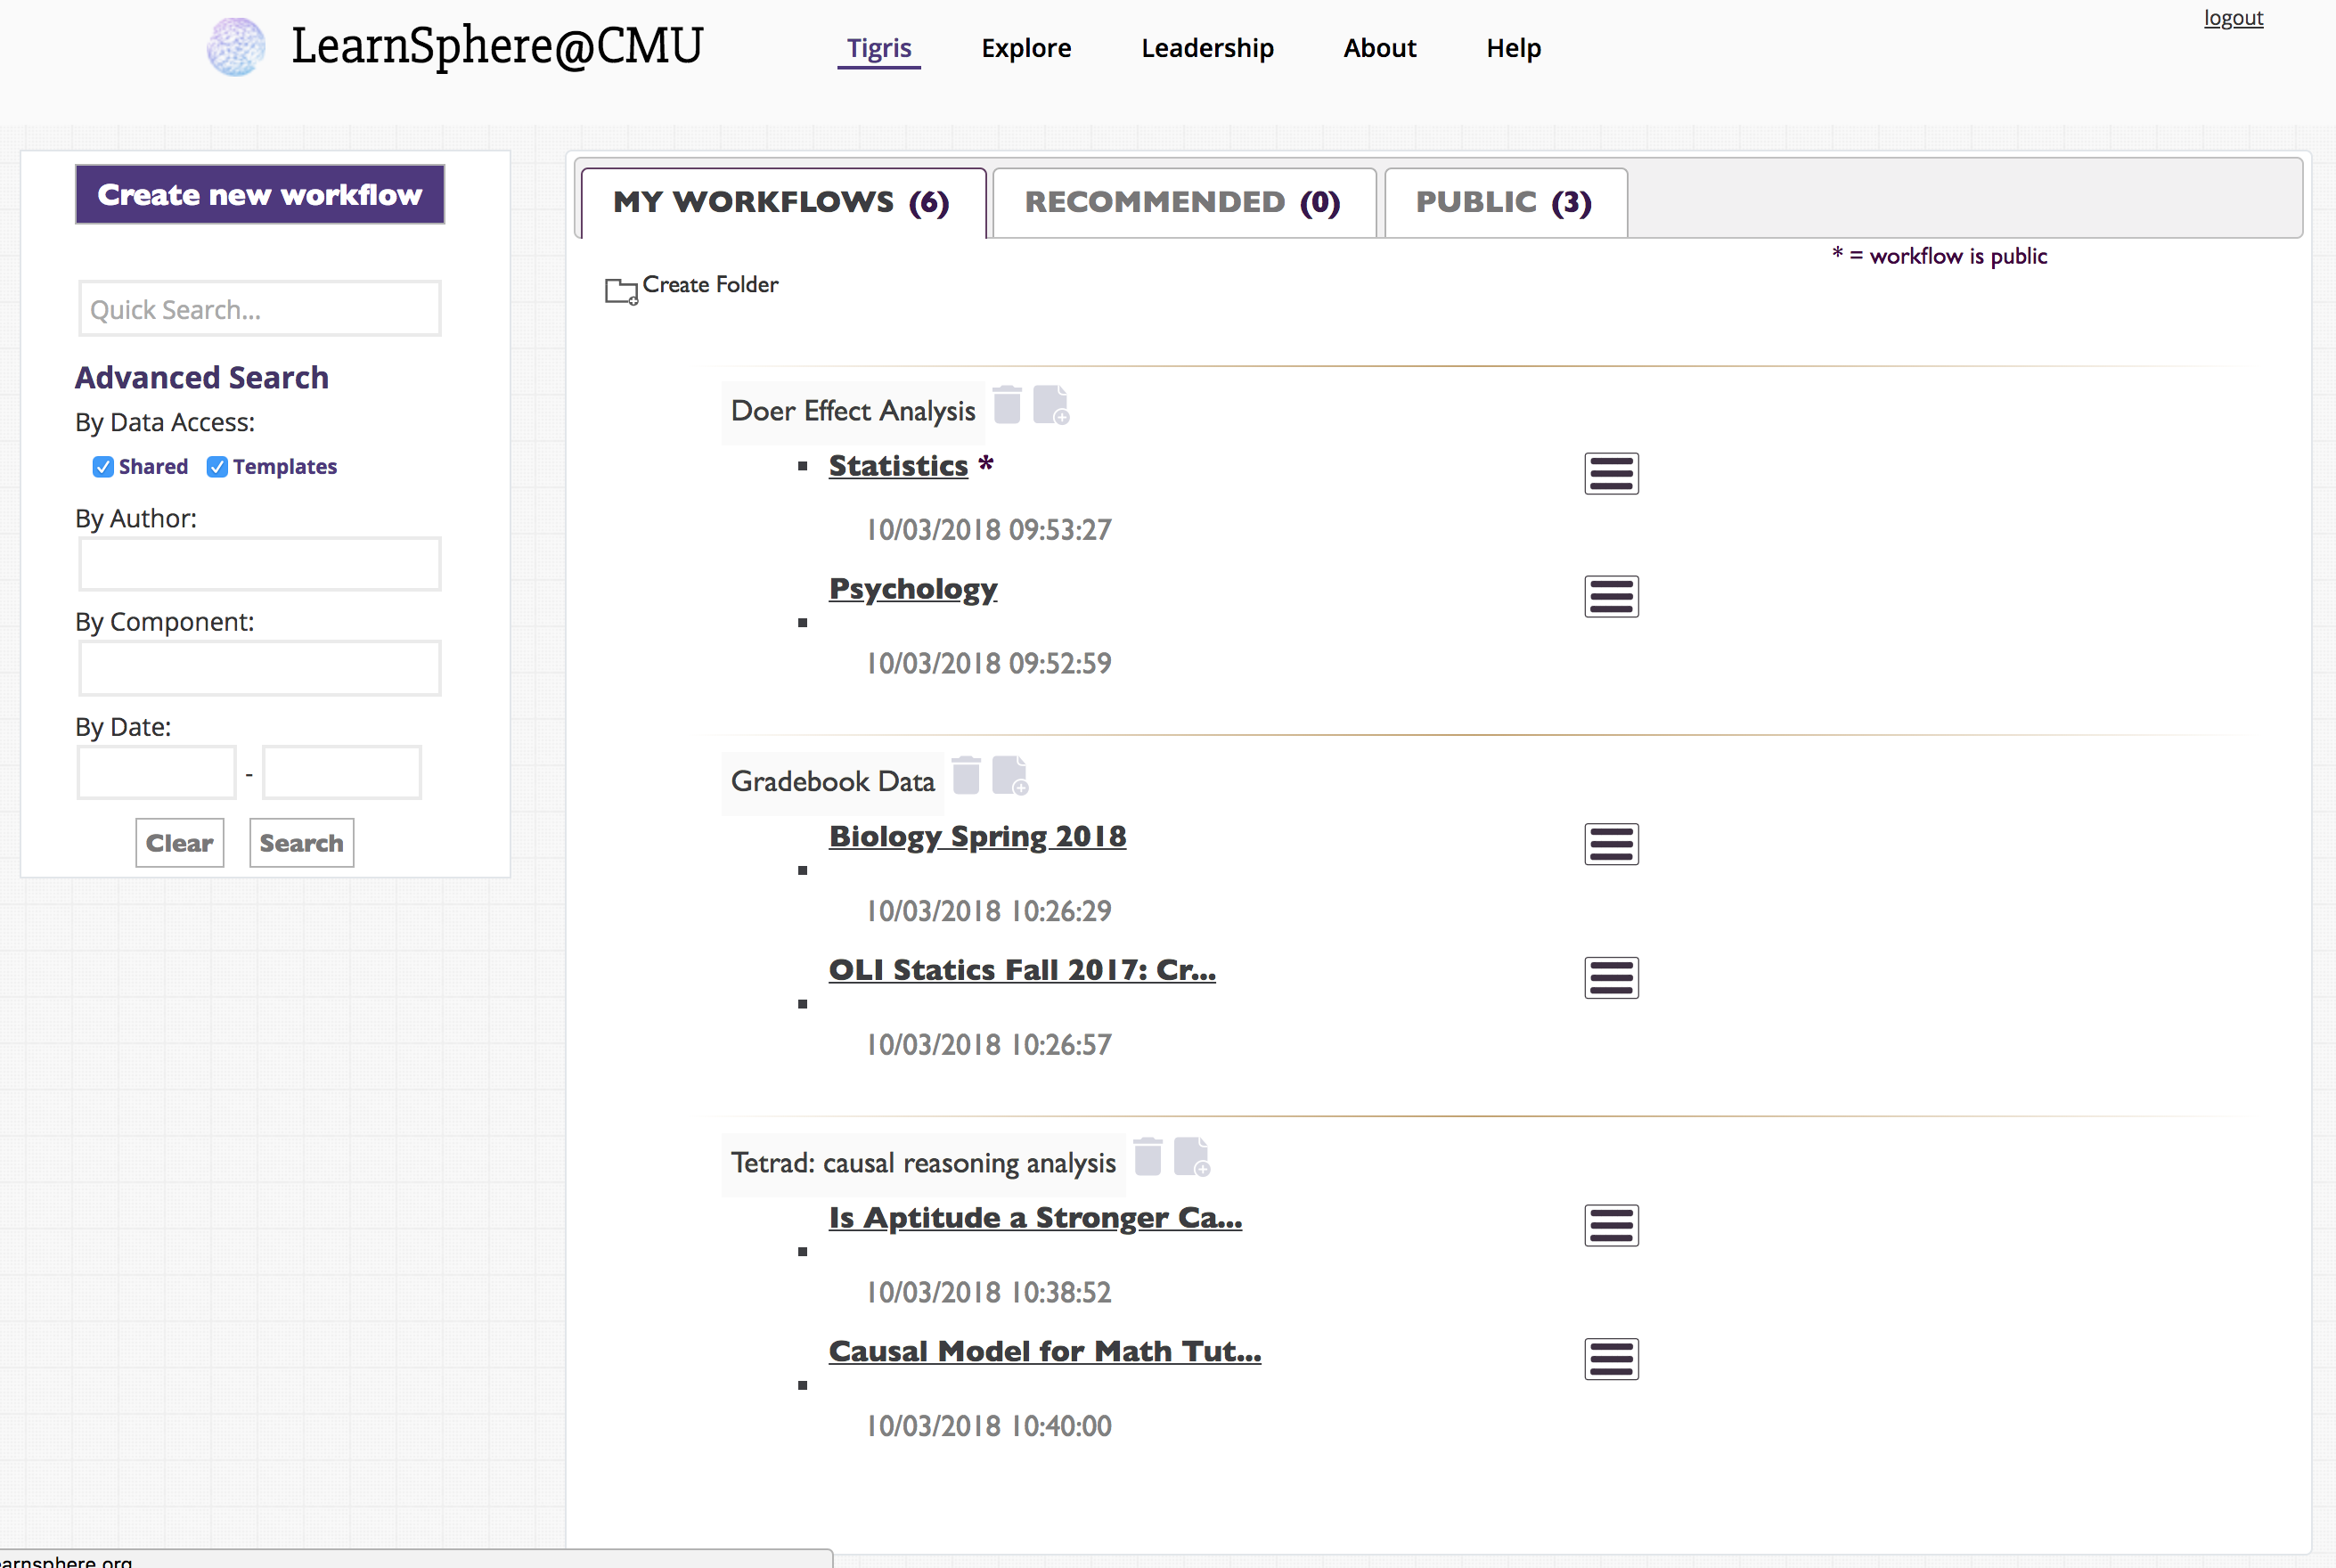Click the Clear button
2336x1568 pixels.
pos(180,843)
